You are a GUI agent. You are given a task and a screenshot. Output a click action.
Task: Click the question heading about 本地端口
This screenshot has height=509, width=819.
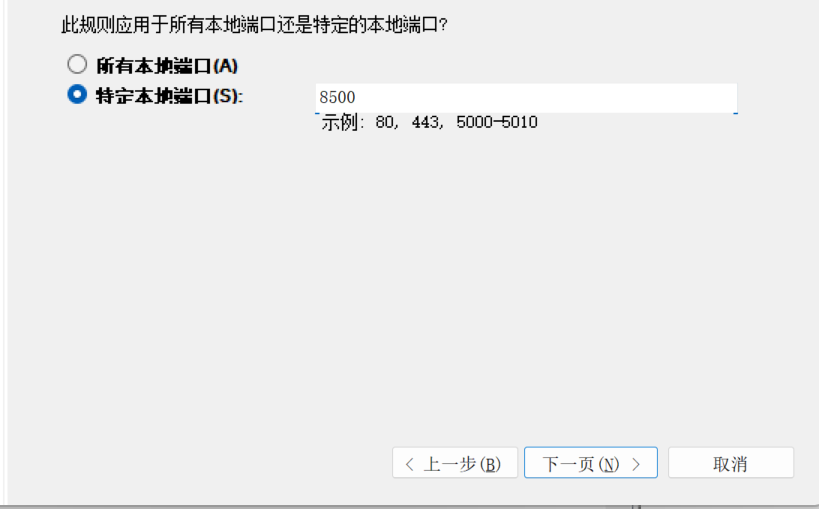[254, 25]
